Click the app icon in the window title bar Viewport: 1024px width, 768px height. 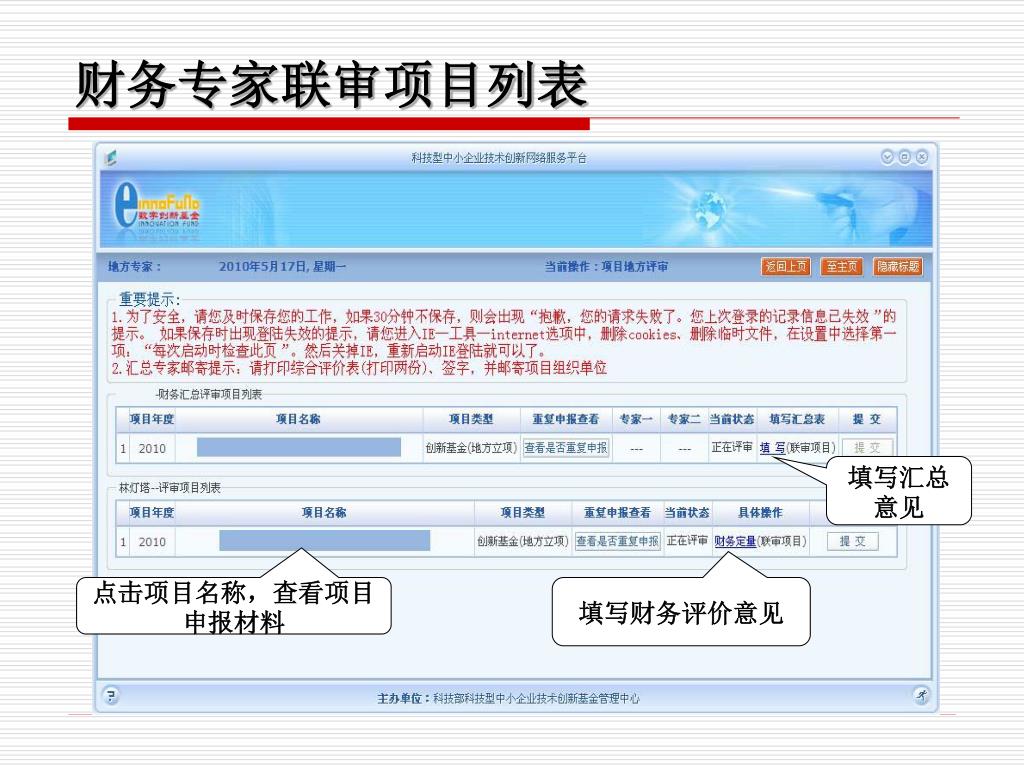[x=112, y=157]
